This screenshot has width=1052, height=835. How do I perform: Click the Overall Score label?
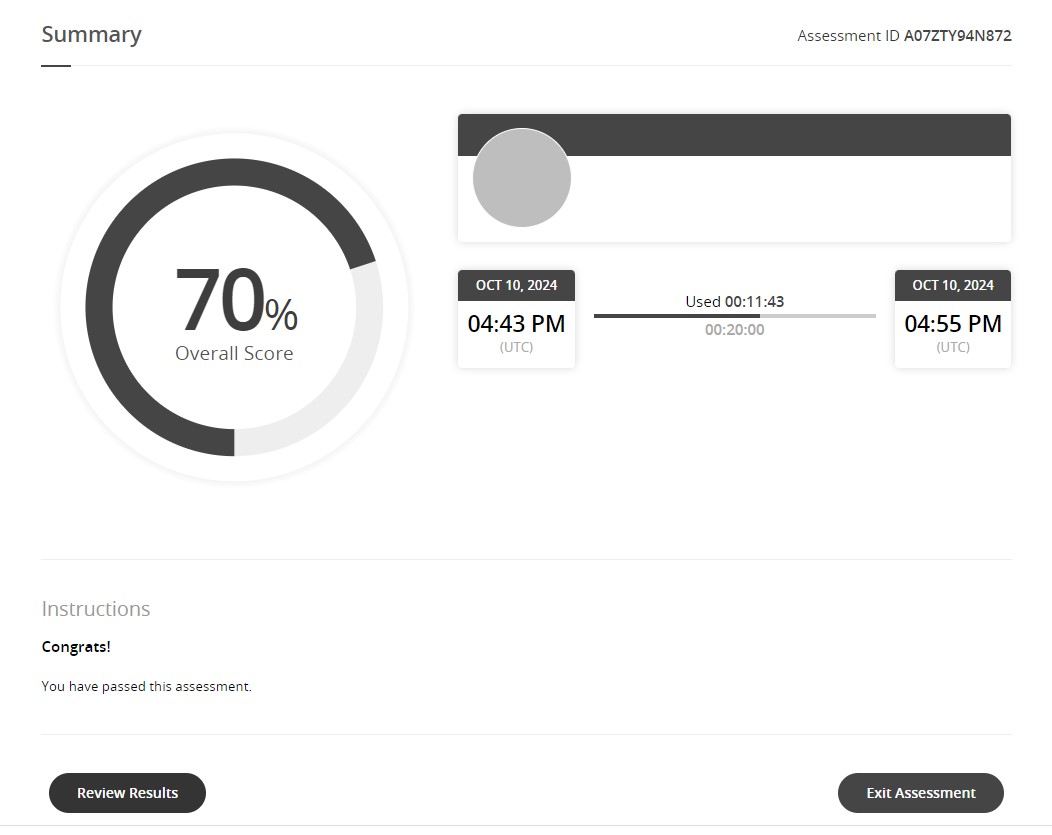pyautogui.click(x=234, y=353)
